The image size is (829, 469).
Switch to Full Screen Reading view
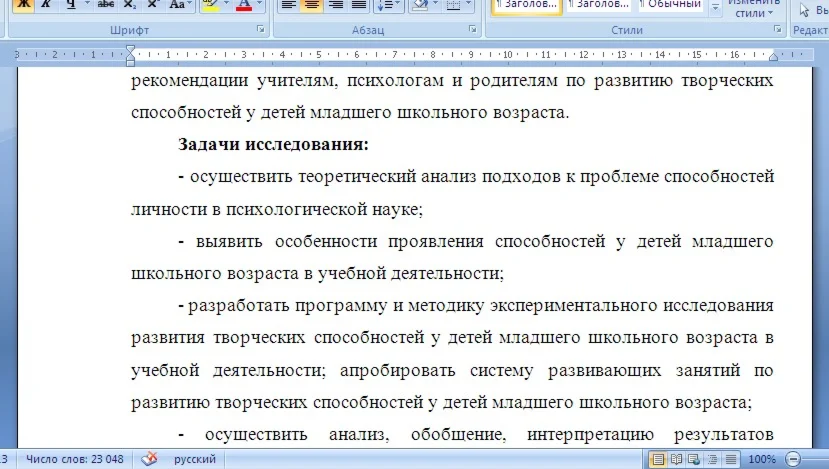(676, 459)
